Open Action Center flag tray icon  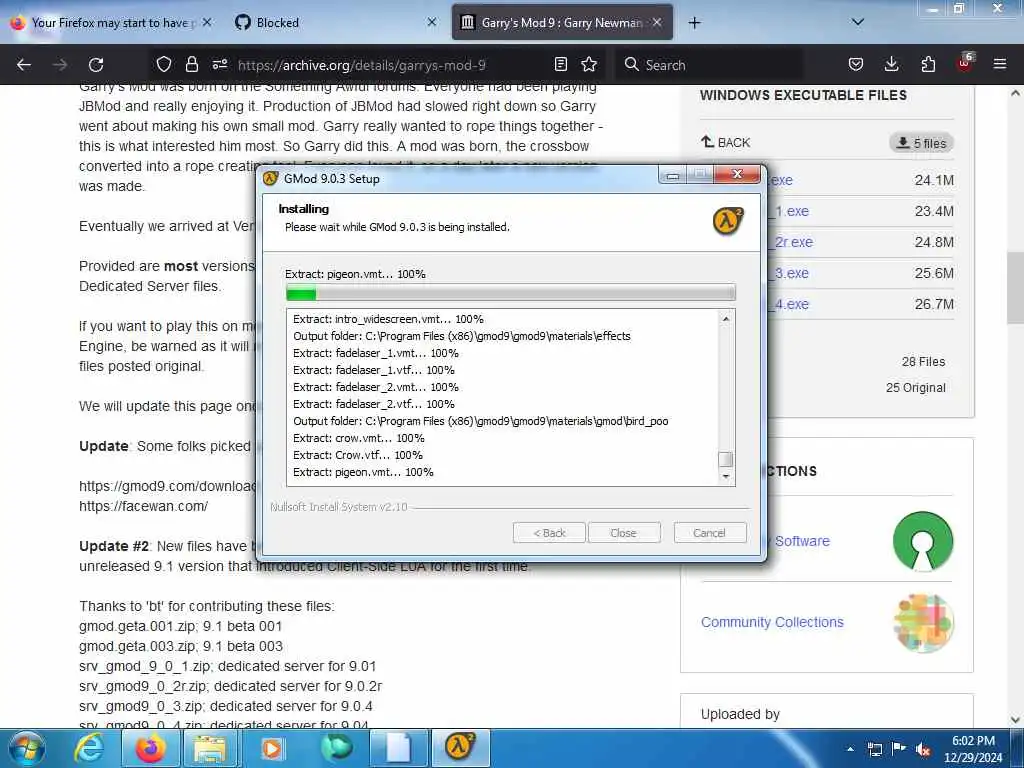(899, 749)
